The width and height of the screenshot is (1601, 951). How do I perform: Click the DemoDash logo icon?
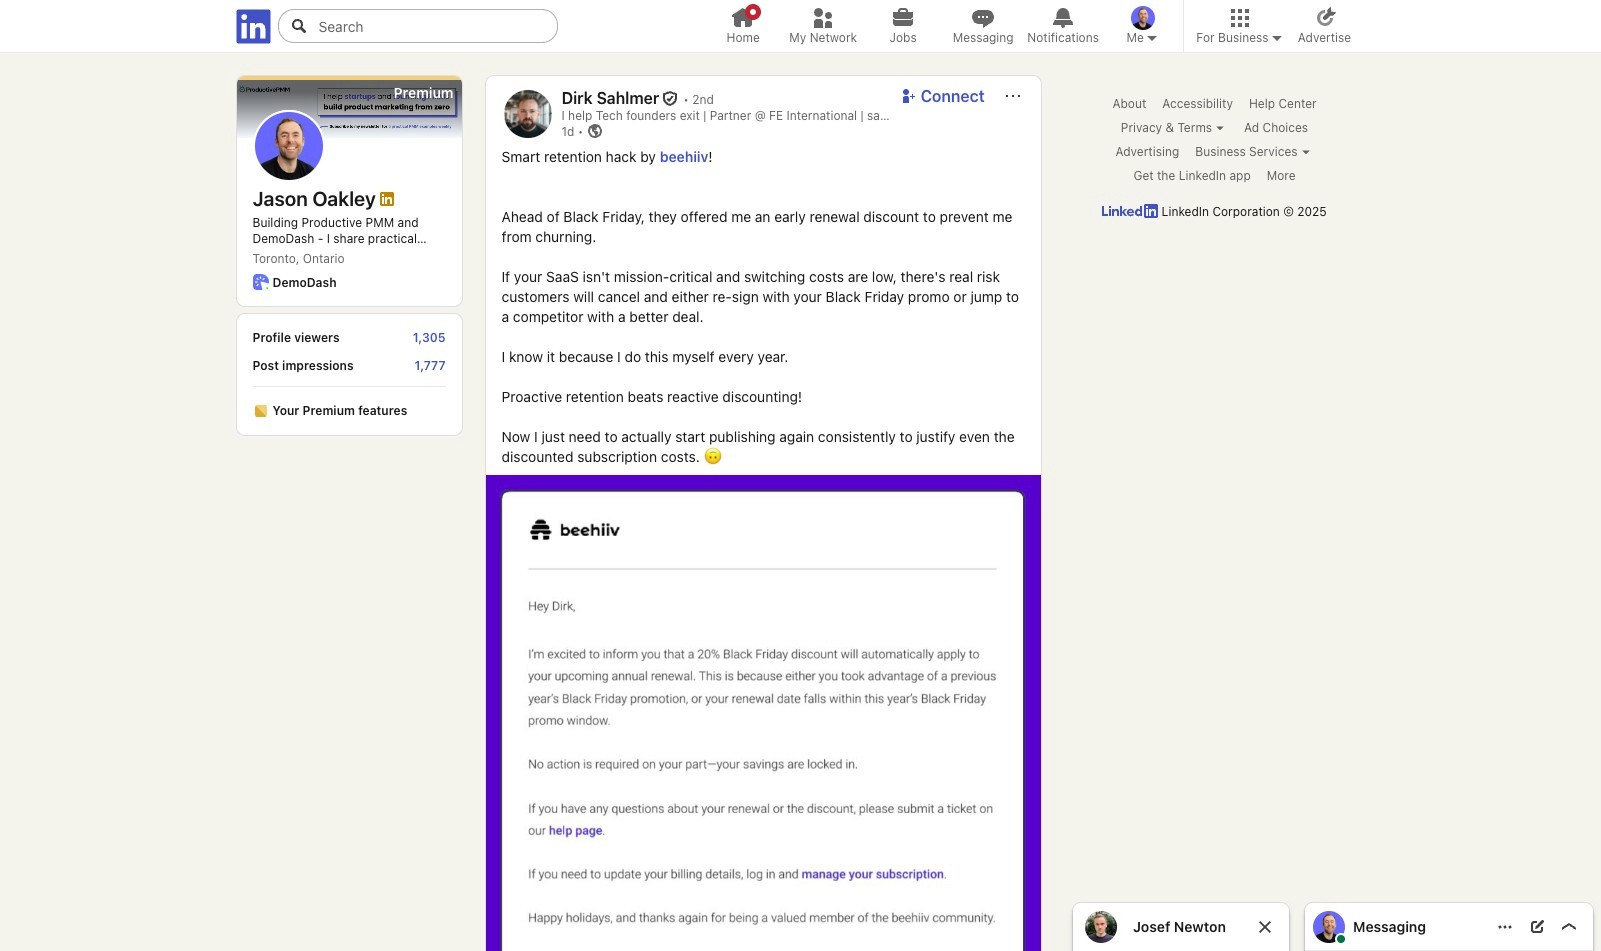click(260, 282)
